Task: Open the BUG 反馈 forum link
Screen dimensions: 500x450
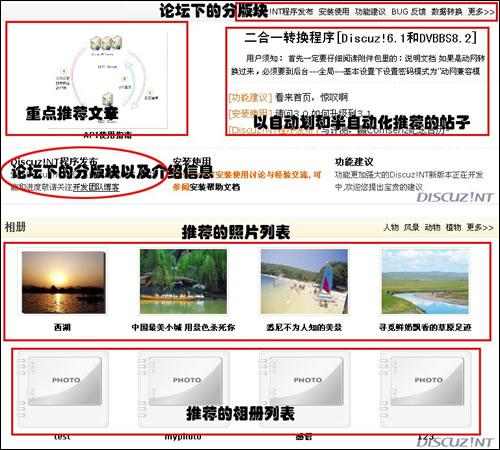Action: point(409,12)
